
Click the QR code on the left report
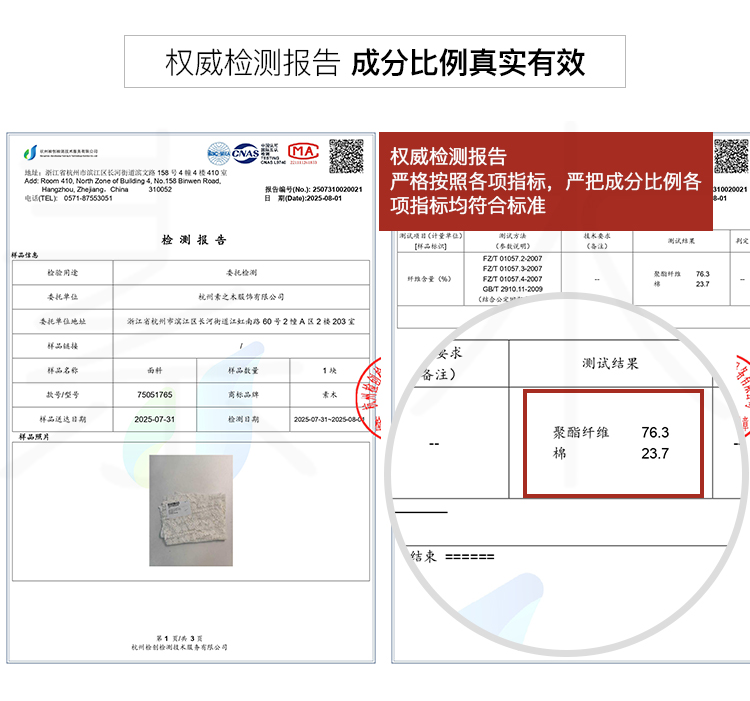(346, 156)
